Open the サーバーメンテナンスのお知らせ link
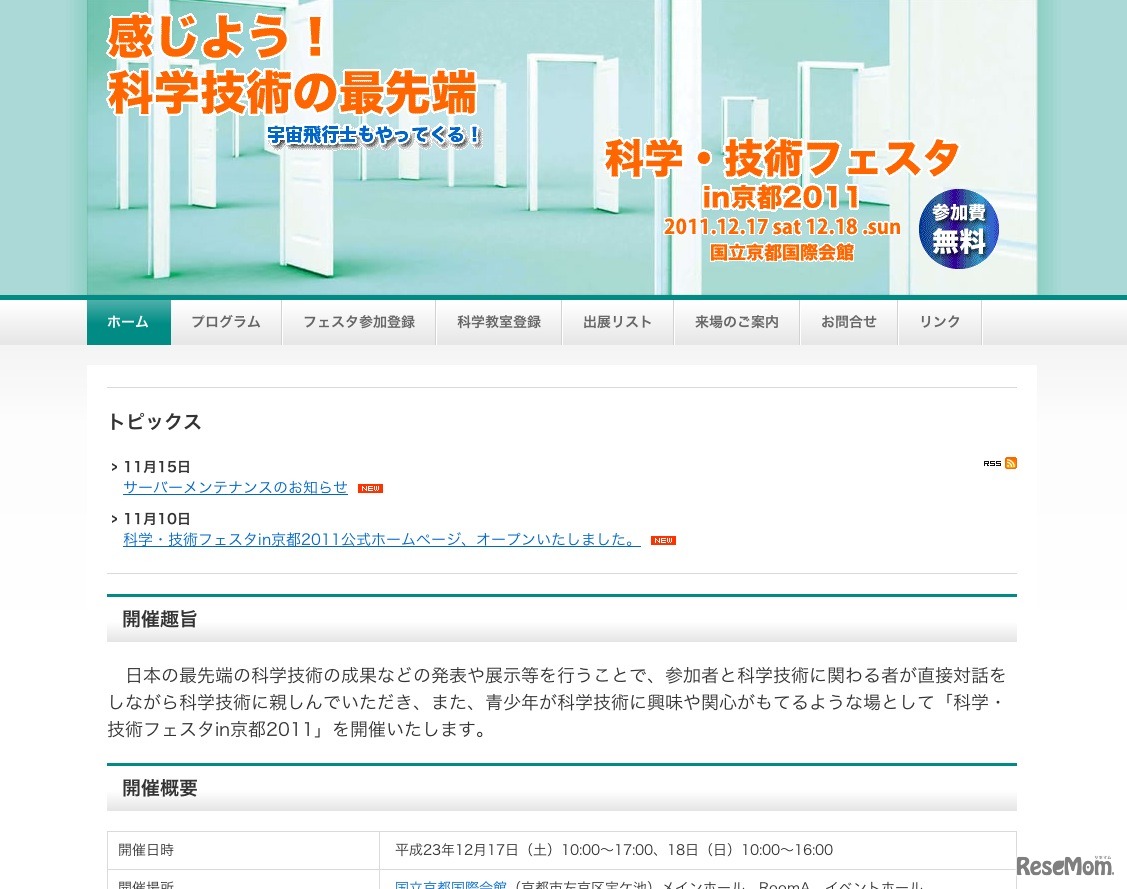 235,487
